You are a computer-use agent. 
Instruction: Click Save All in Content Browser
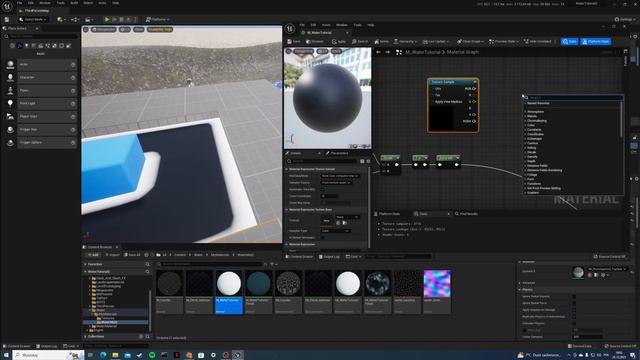tap(132, 255)
